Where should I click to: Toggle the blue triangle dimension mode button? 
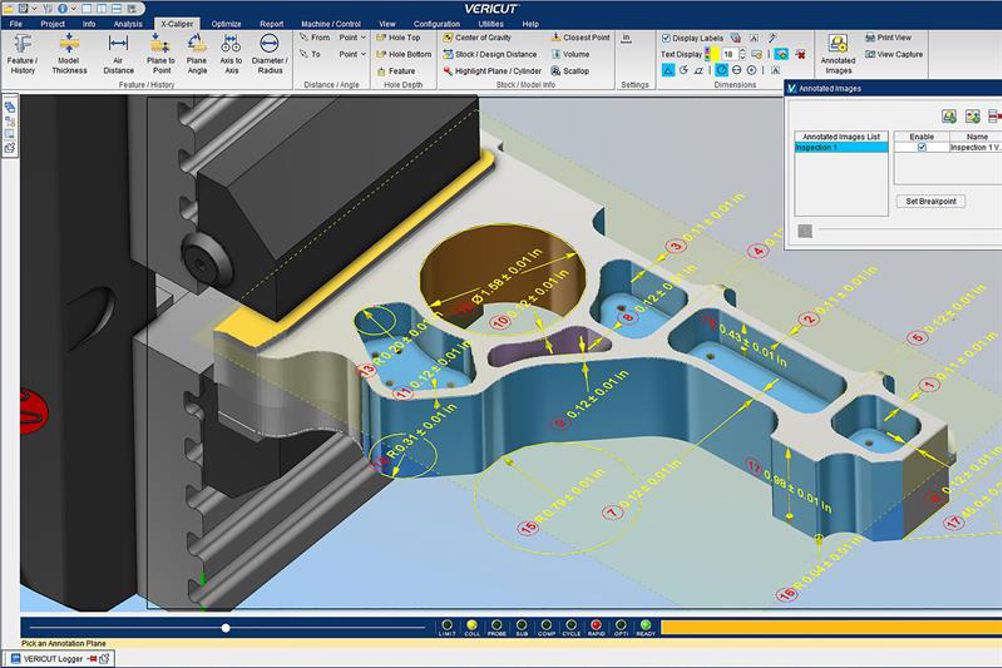(x=667, y=70)
